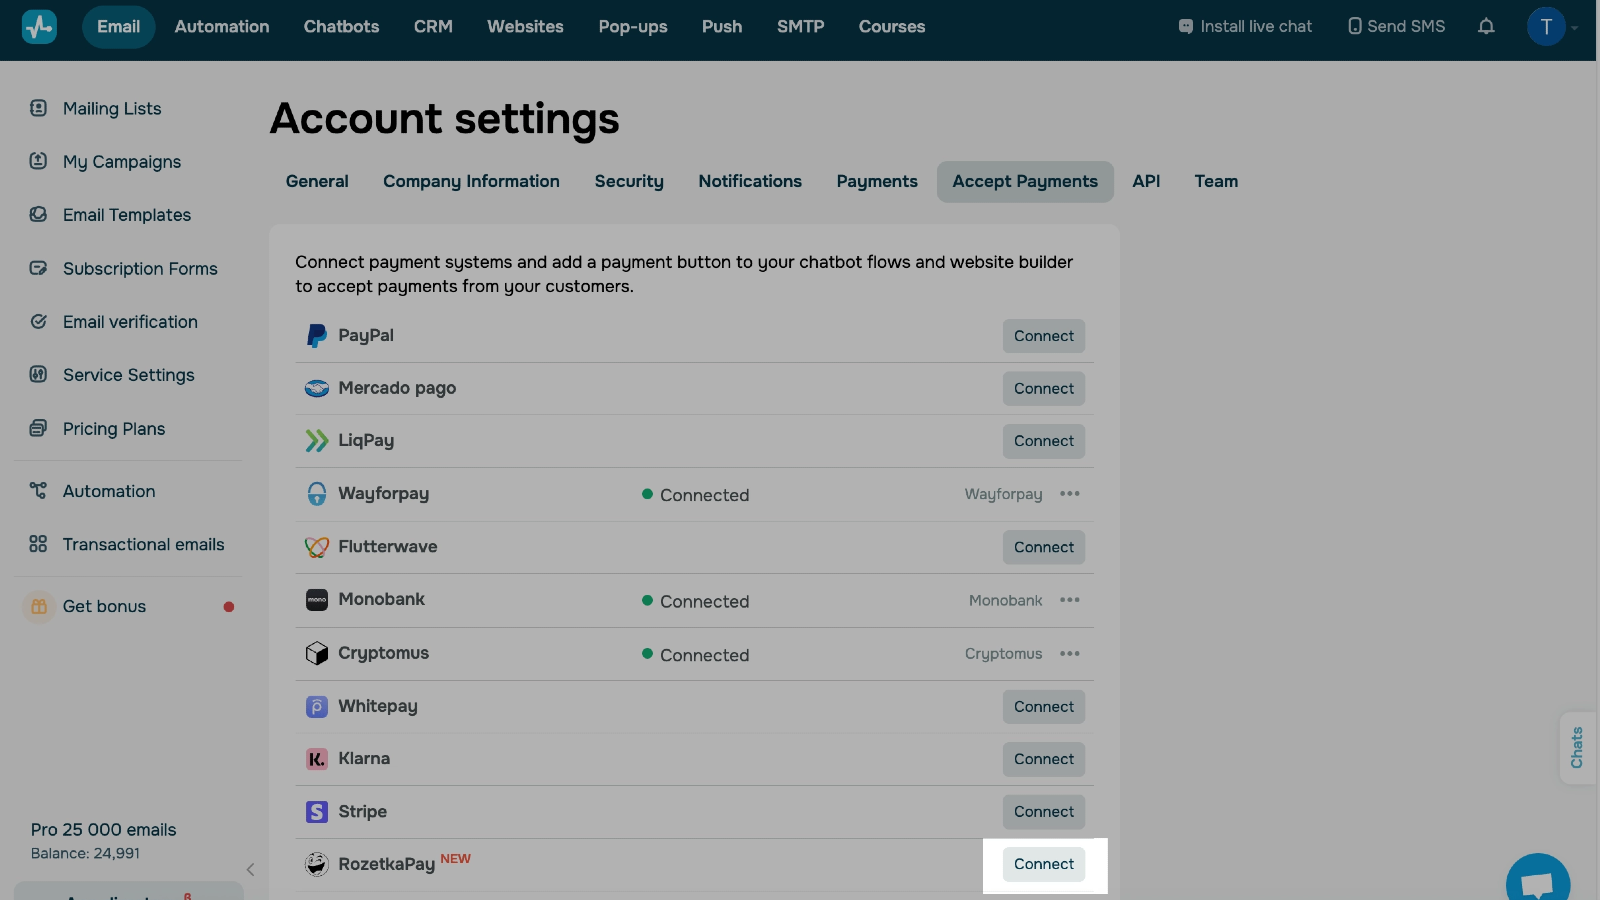Click the Pro 25 000 emails plan text
This screenshot has height=900, width=1600.
pos(103,830)
